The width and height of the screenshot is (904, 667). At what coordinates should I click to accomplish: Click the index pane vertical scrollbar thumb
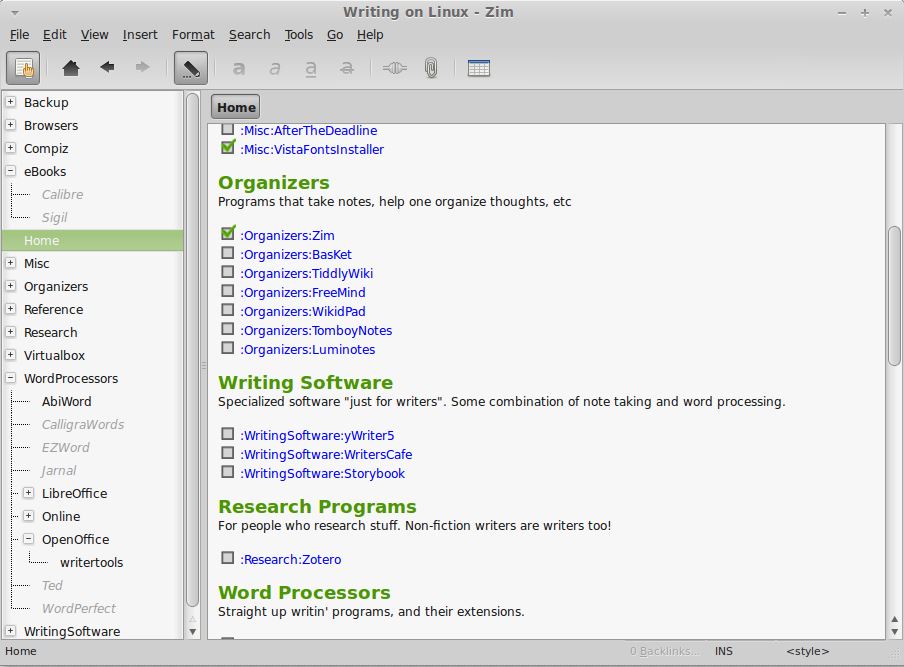(x=193, y=350)
